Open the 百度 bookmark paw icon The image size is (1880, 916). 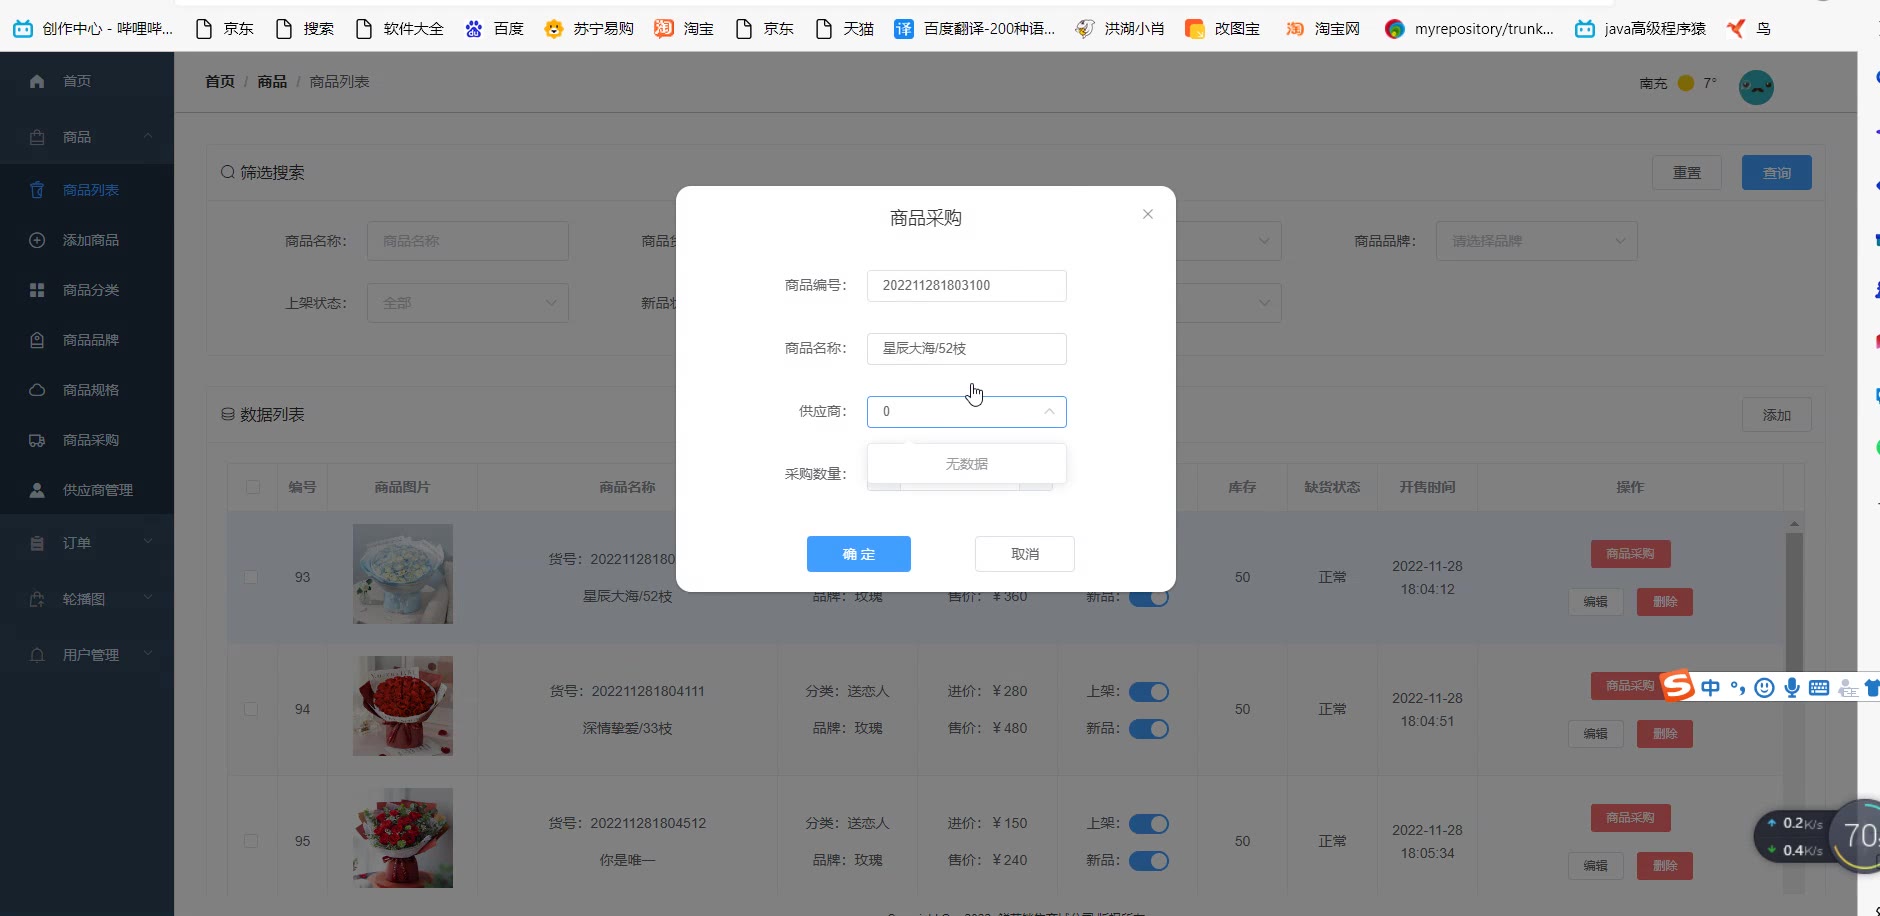[x=474, y=29]
